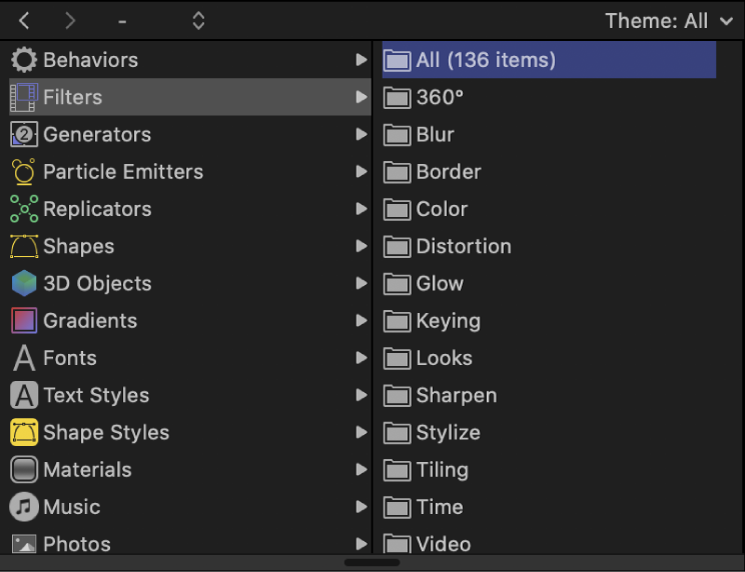Open the Stylize filters folder

pyautogui.click(x=447, y=433)
